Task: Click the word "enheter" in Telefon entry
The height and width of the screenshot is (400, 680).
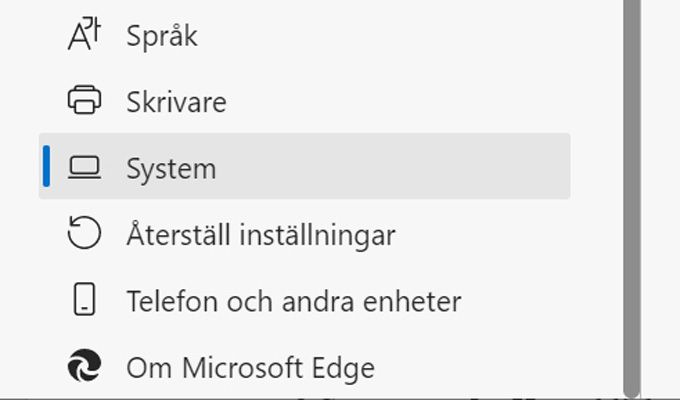Action: pyautogui.click(x=412, y=301)
